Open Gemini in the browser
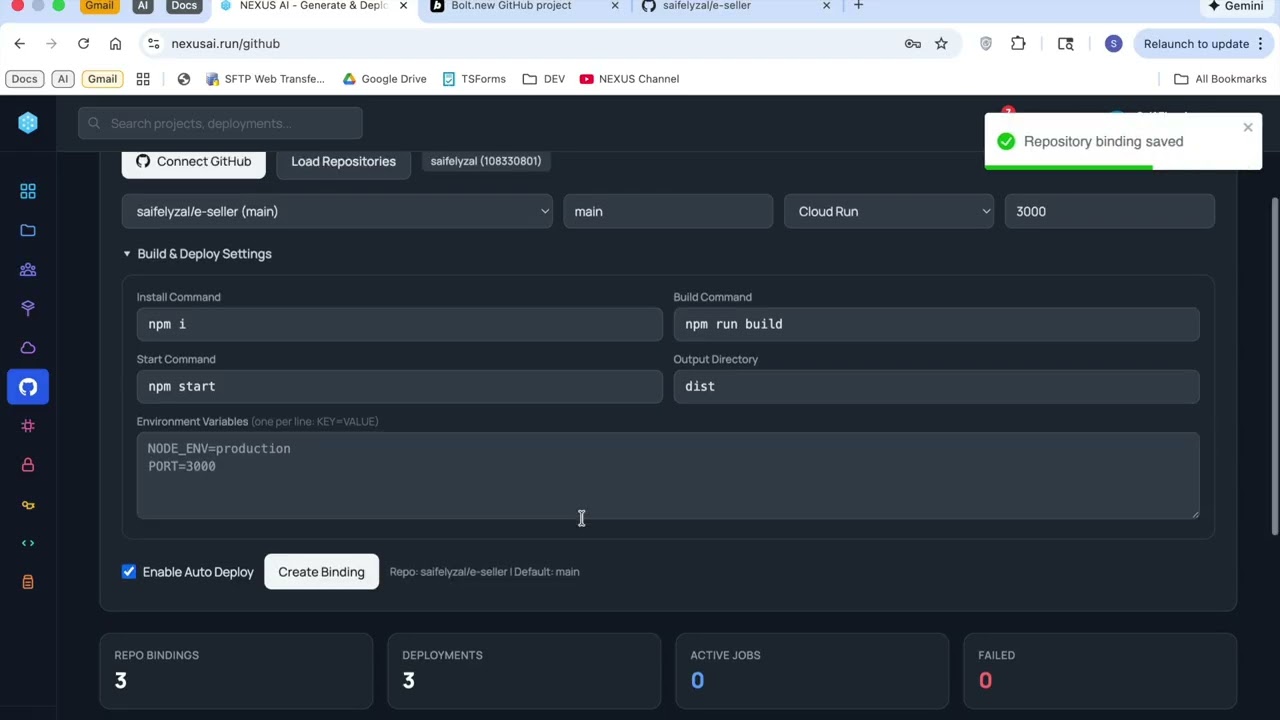 pyautogui.click(x=1235, y=6)
